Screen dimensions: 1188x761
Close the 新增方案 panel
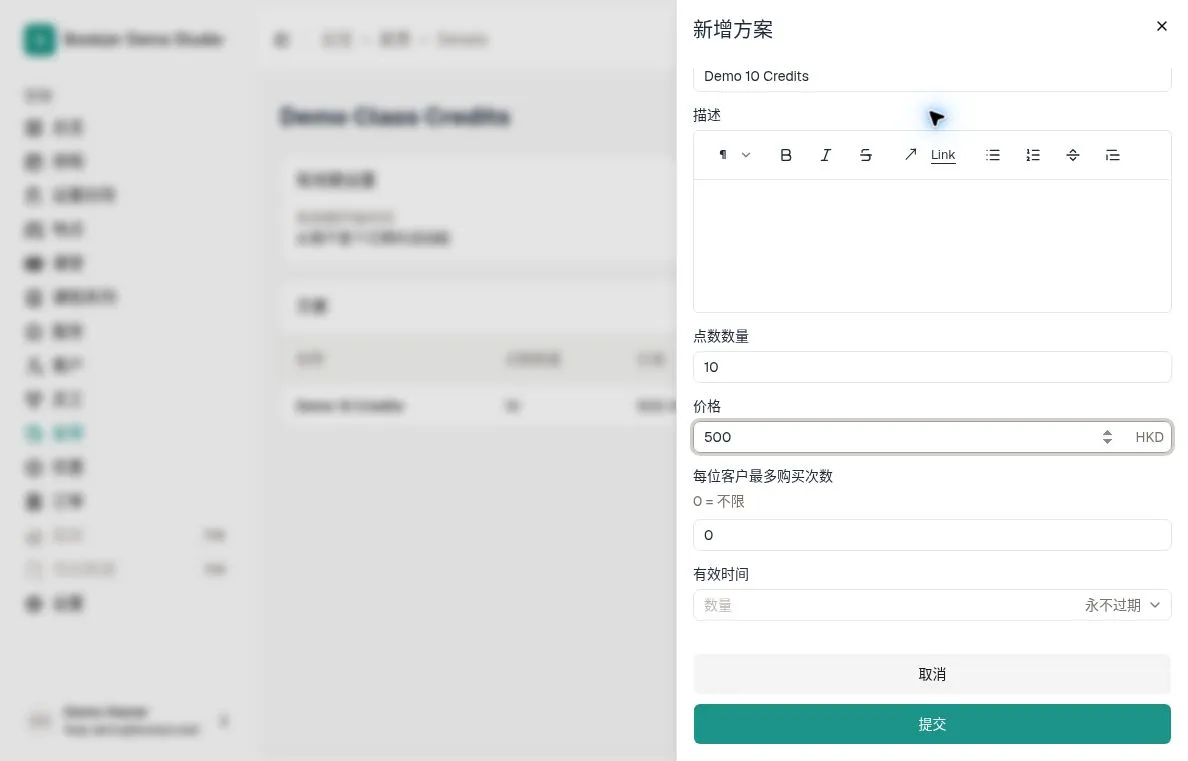(x=1161, y=27)
